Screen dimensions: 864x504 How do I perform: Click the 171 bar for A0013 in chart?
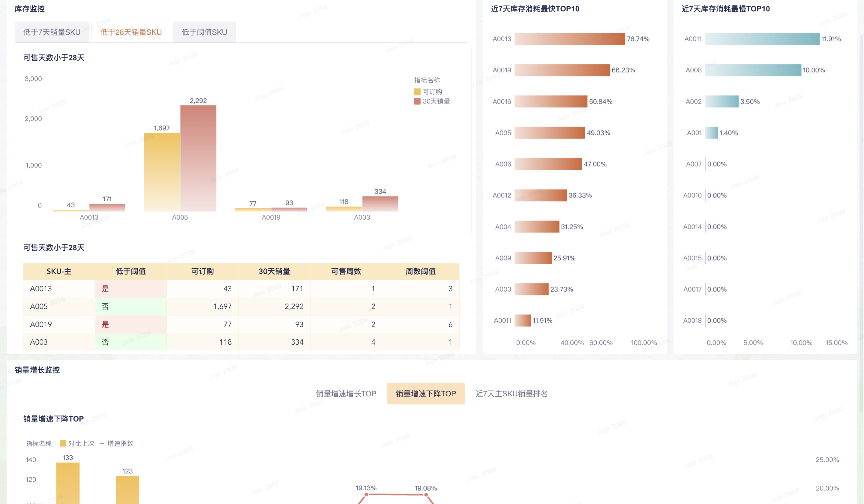(x=107, y=208)
